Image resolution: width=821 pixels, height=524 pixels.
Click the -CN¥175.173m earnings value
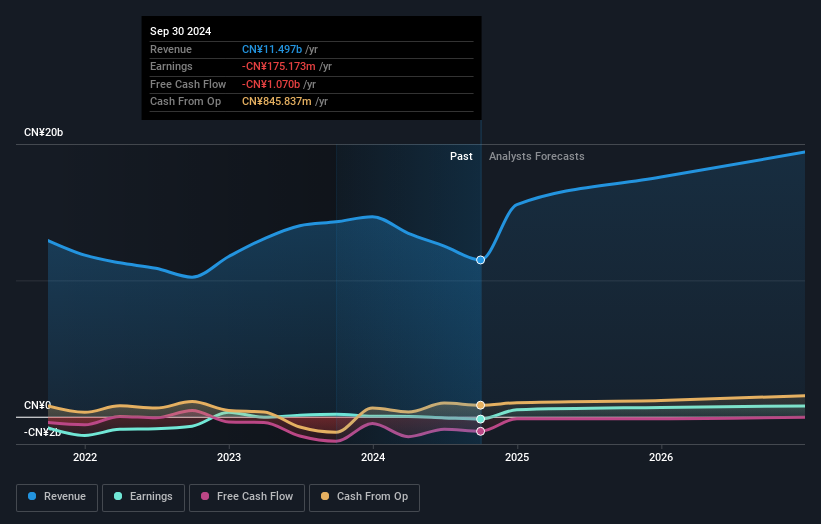pyautogui.click(x=279, y=66)
